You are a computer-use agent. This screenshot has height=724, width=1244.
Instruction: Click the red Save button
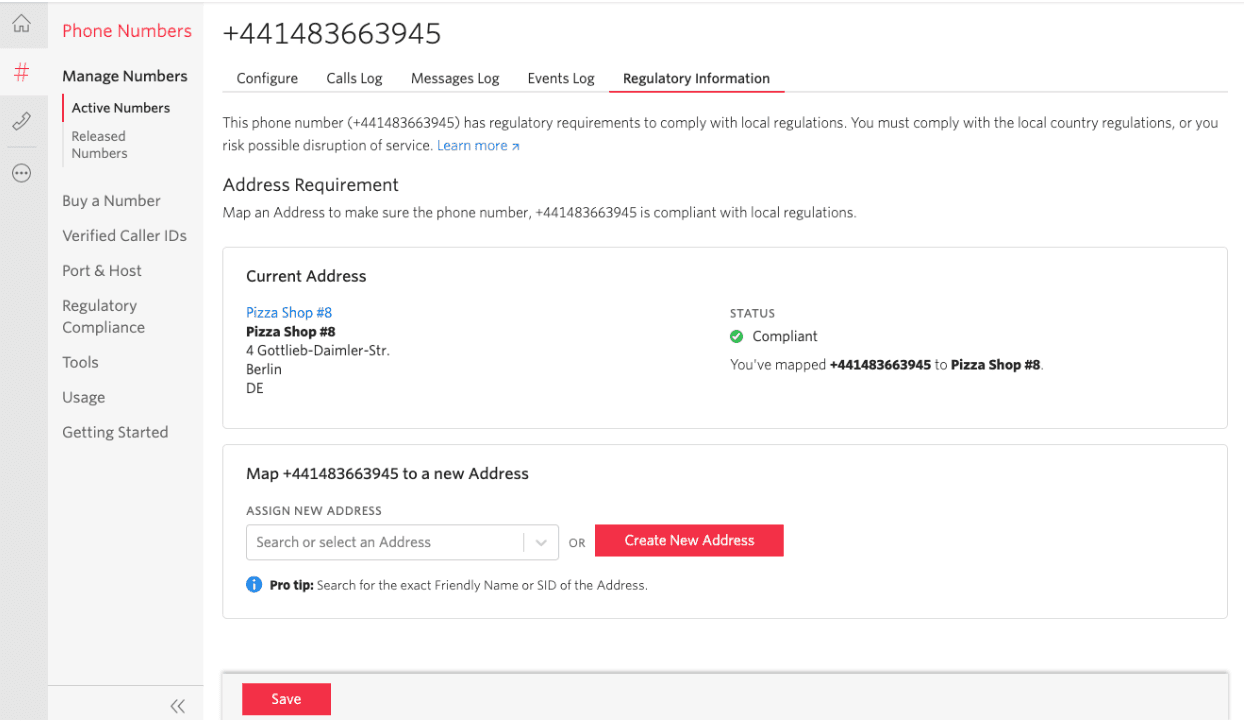click(286, 699)
